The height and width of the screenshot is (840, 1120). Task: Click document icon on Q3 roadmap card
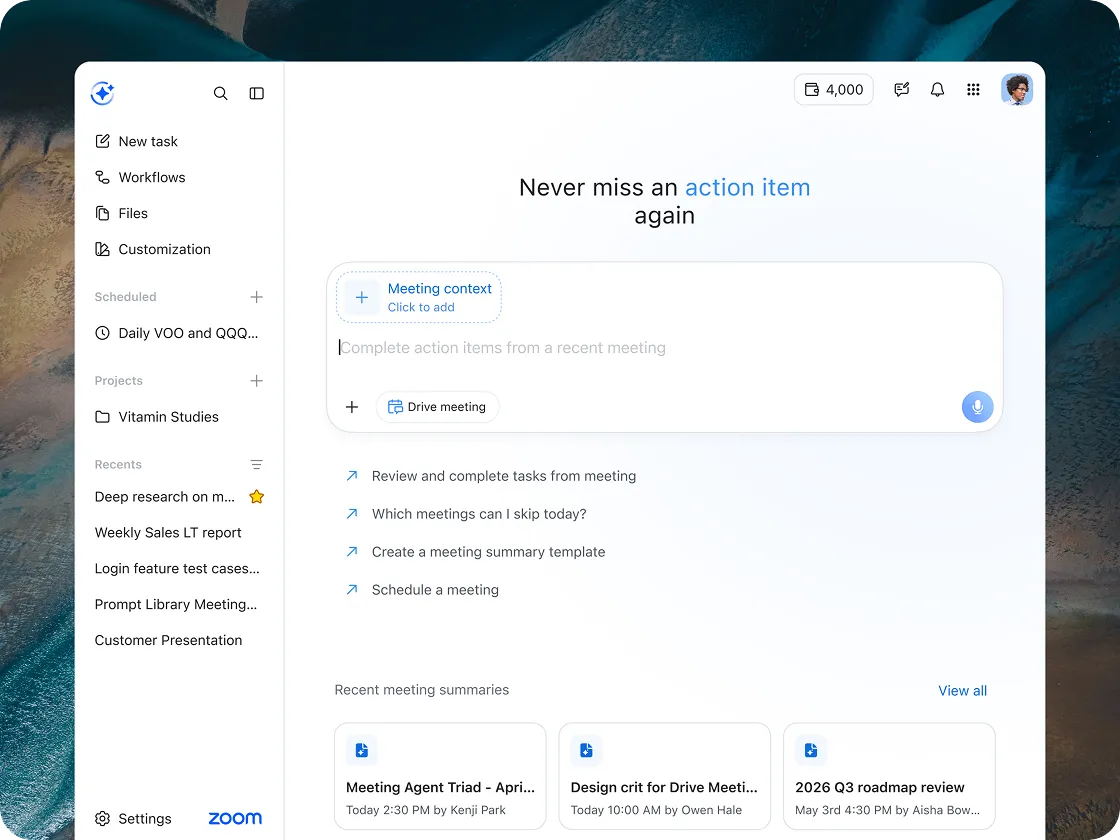pos(811,750)
